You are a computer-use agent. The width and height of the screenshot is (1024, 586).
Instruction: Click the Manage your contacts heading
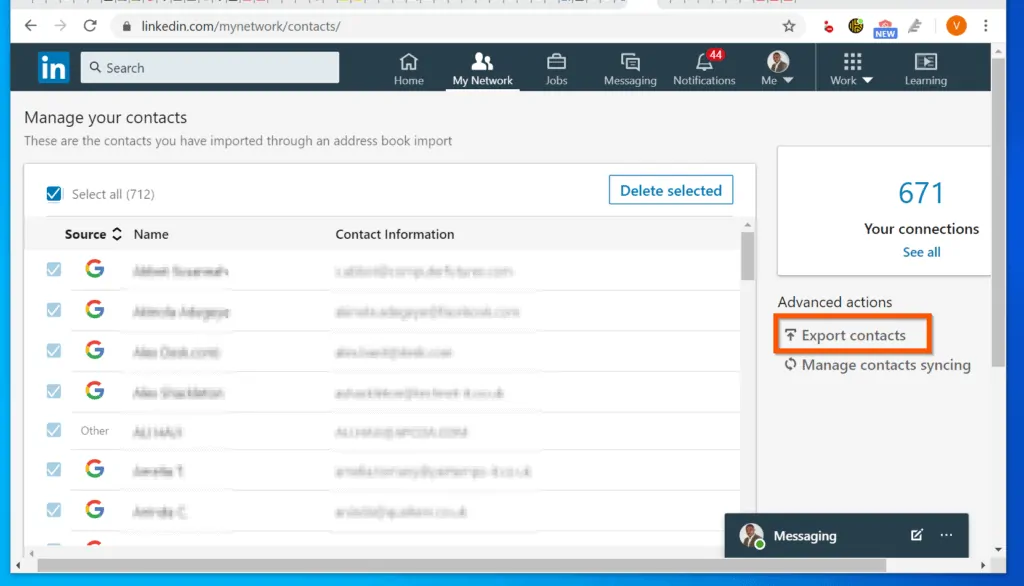pos(106,118)
